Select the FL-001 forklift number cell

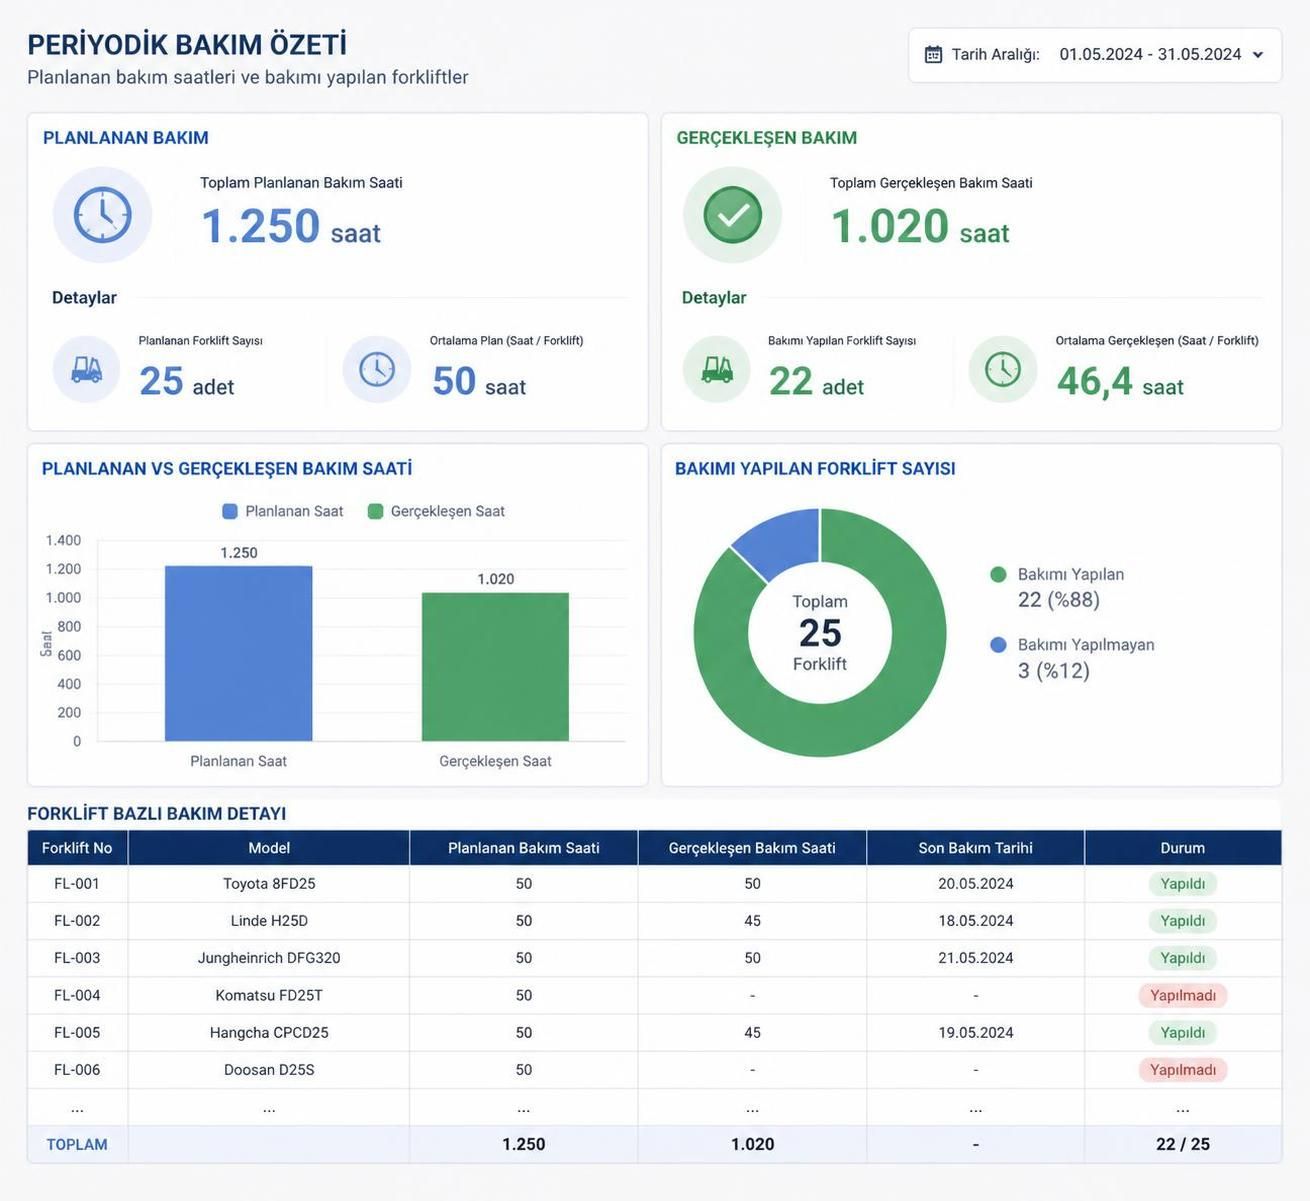77,884
